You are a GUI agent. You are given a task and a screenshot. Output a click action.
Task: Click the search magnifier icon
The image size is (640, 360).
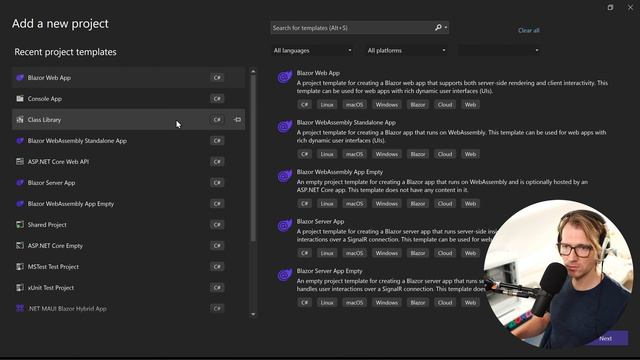[x=438, y=27]
